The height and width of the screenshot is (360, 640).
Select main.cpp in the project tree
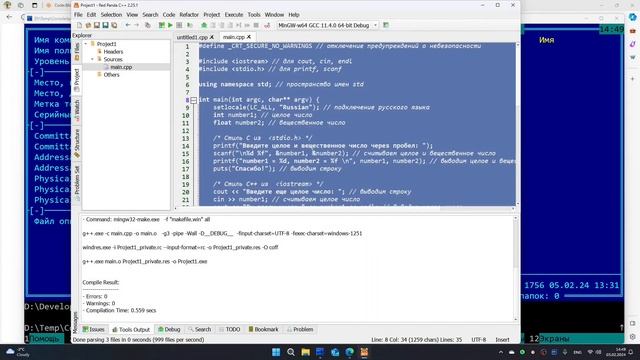pyautogui.click(x=121, y=67)
